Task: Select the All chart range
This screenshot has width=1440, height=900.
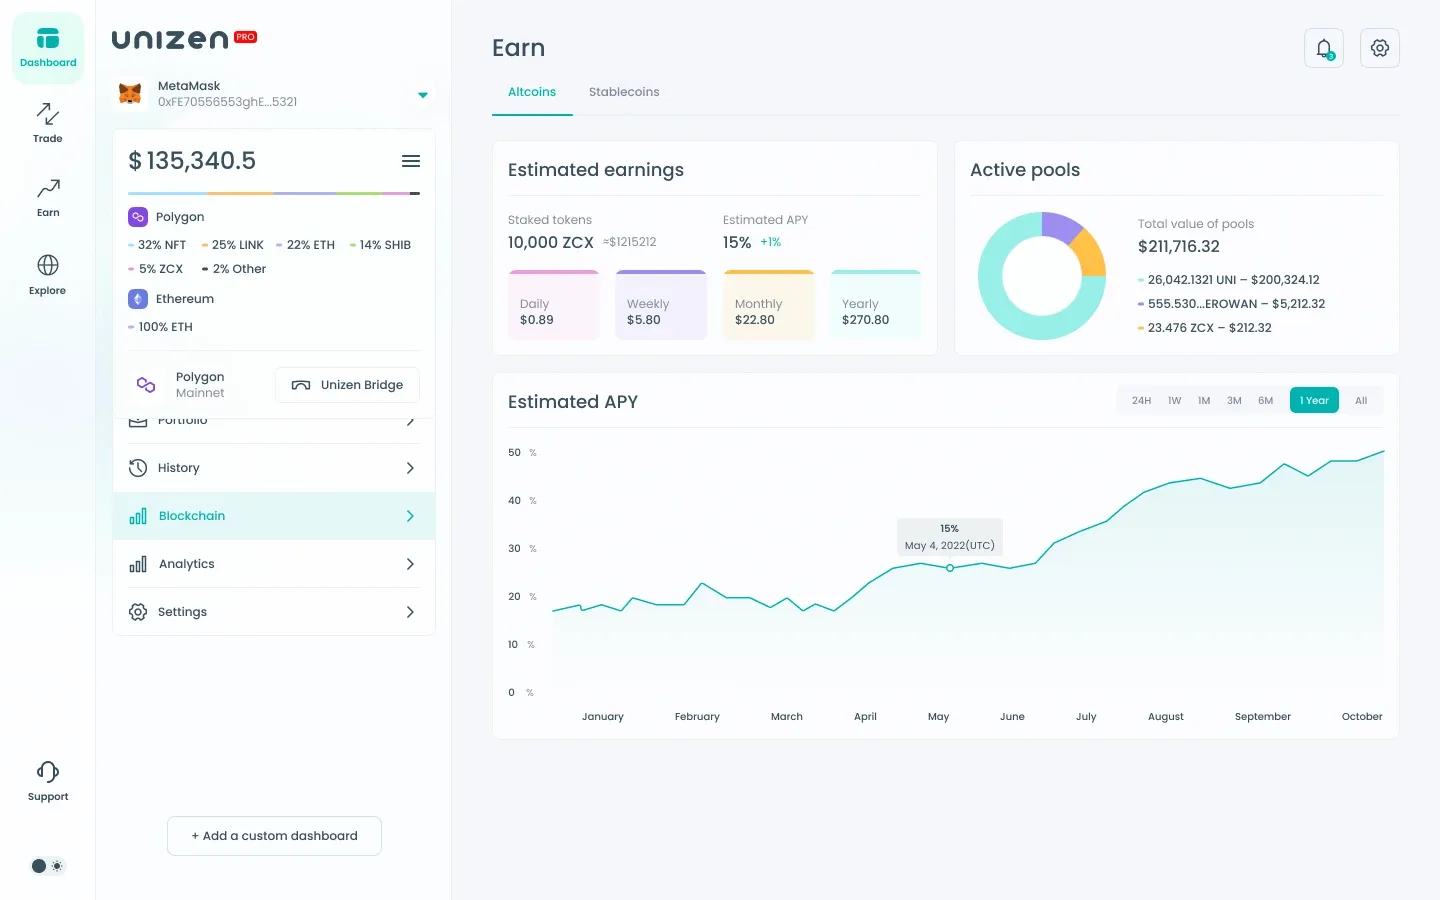Action: click(x=1361, y=401)
